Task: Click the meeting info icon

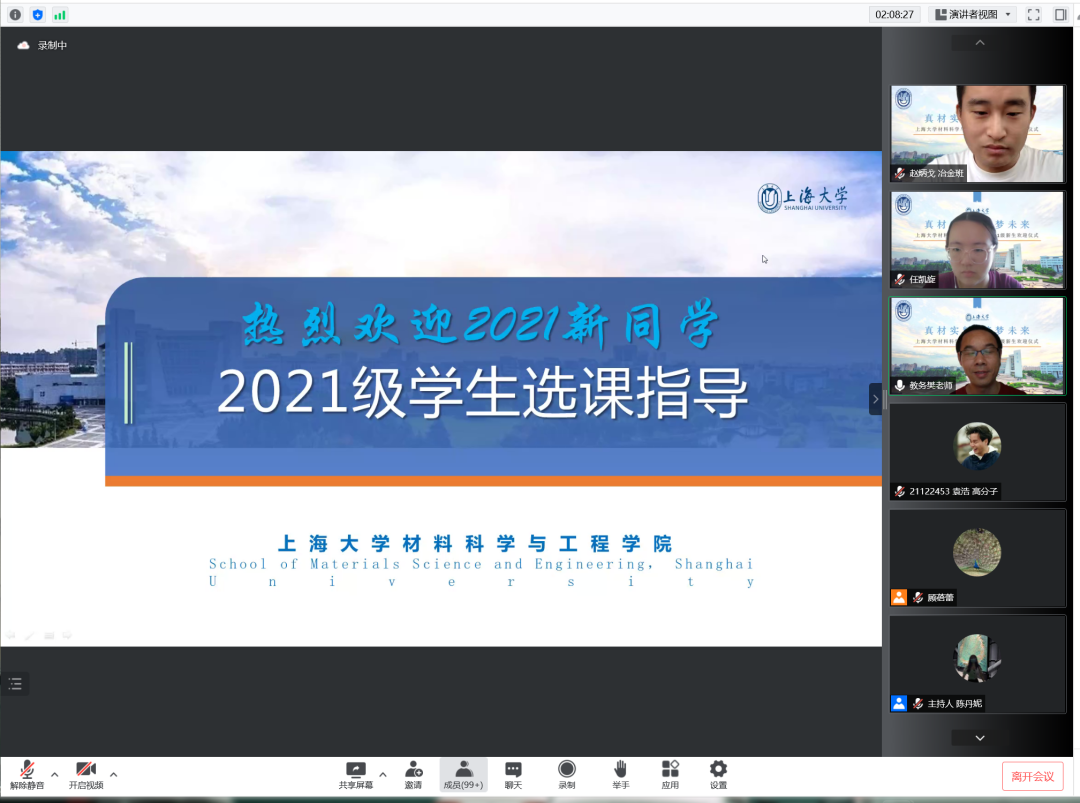Action: (x=15, y=14)
